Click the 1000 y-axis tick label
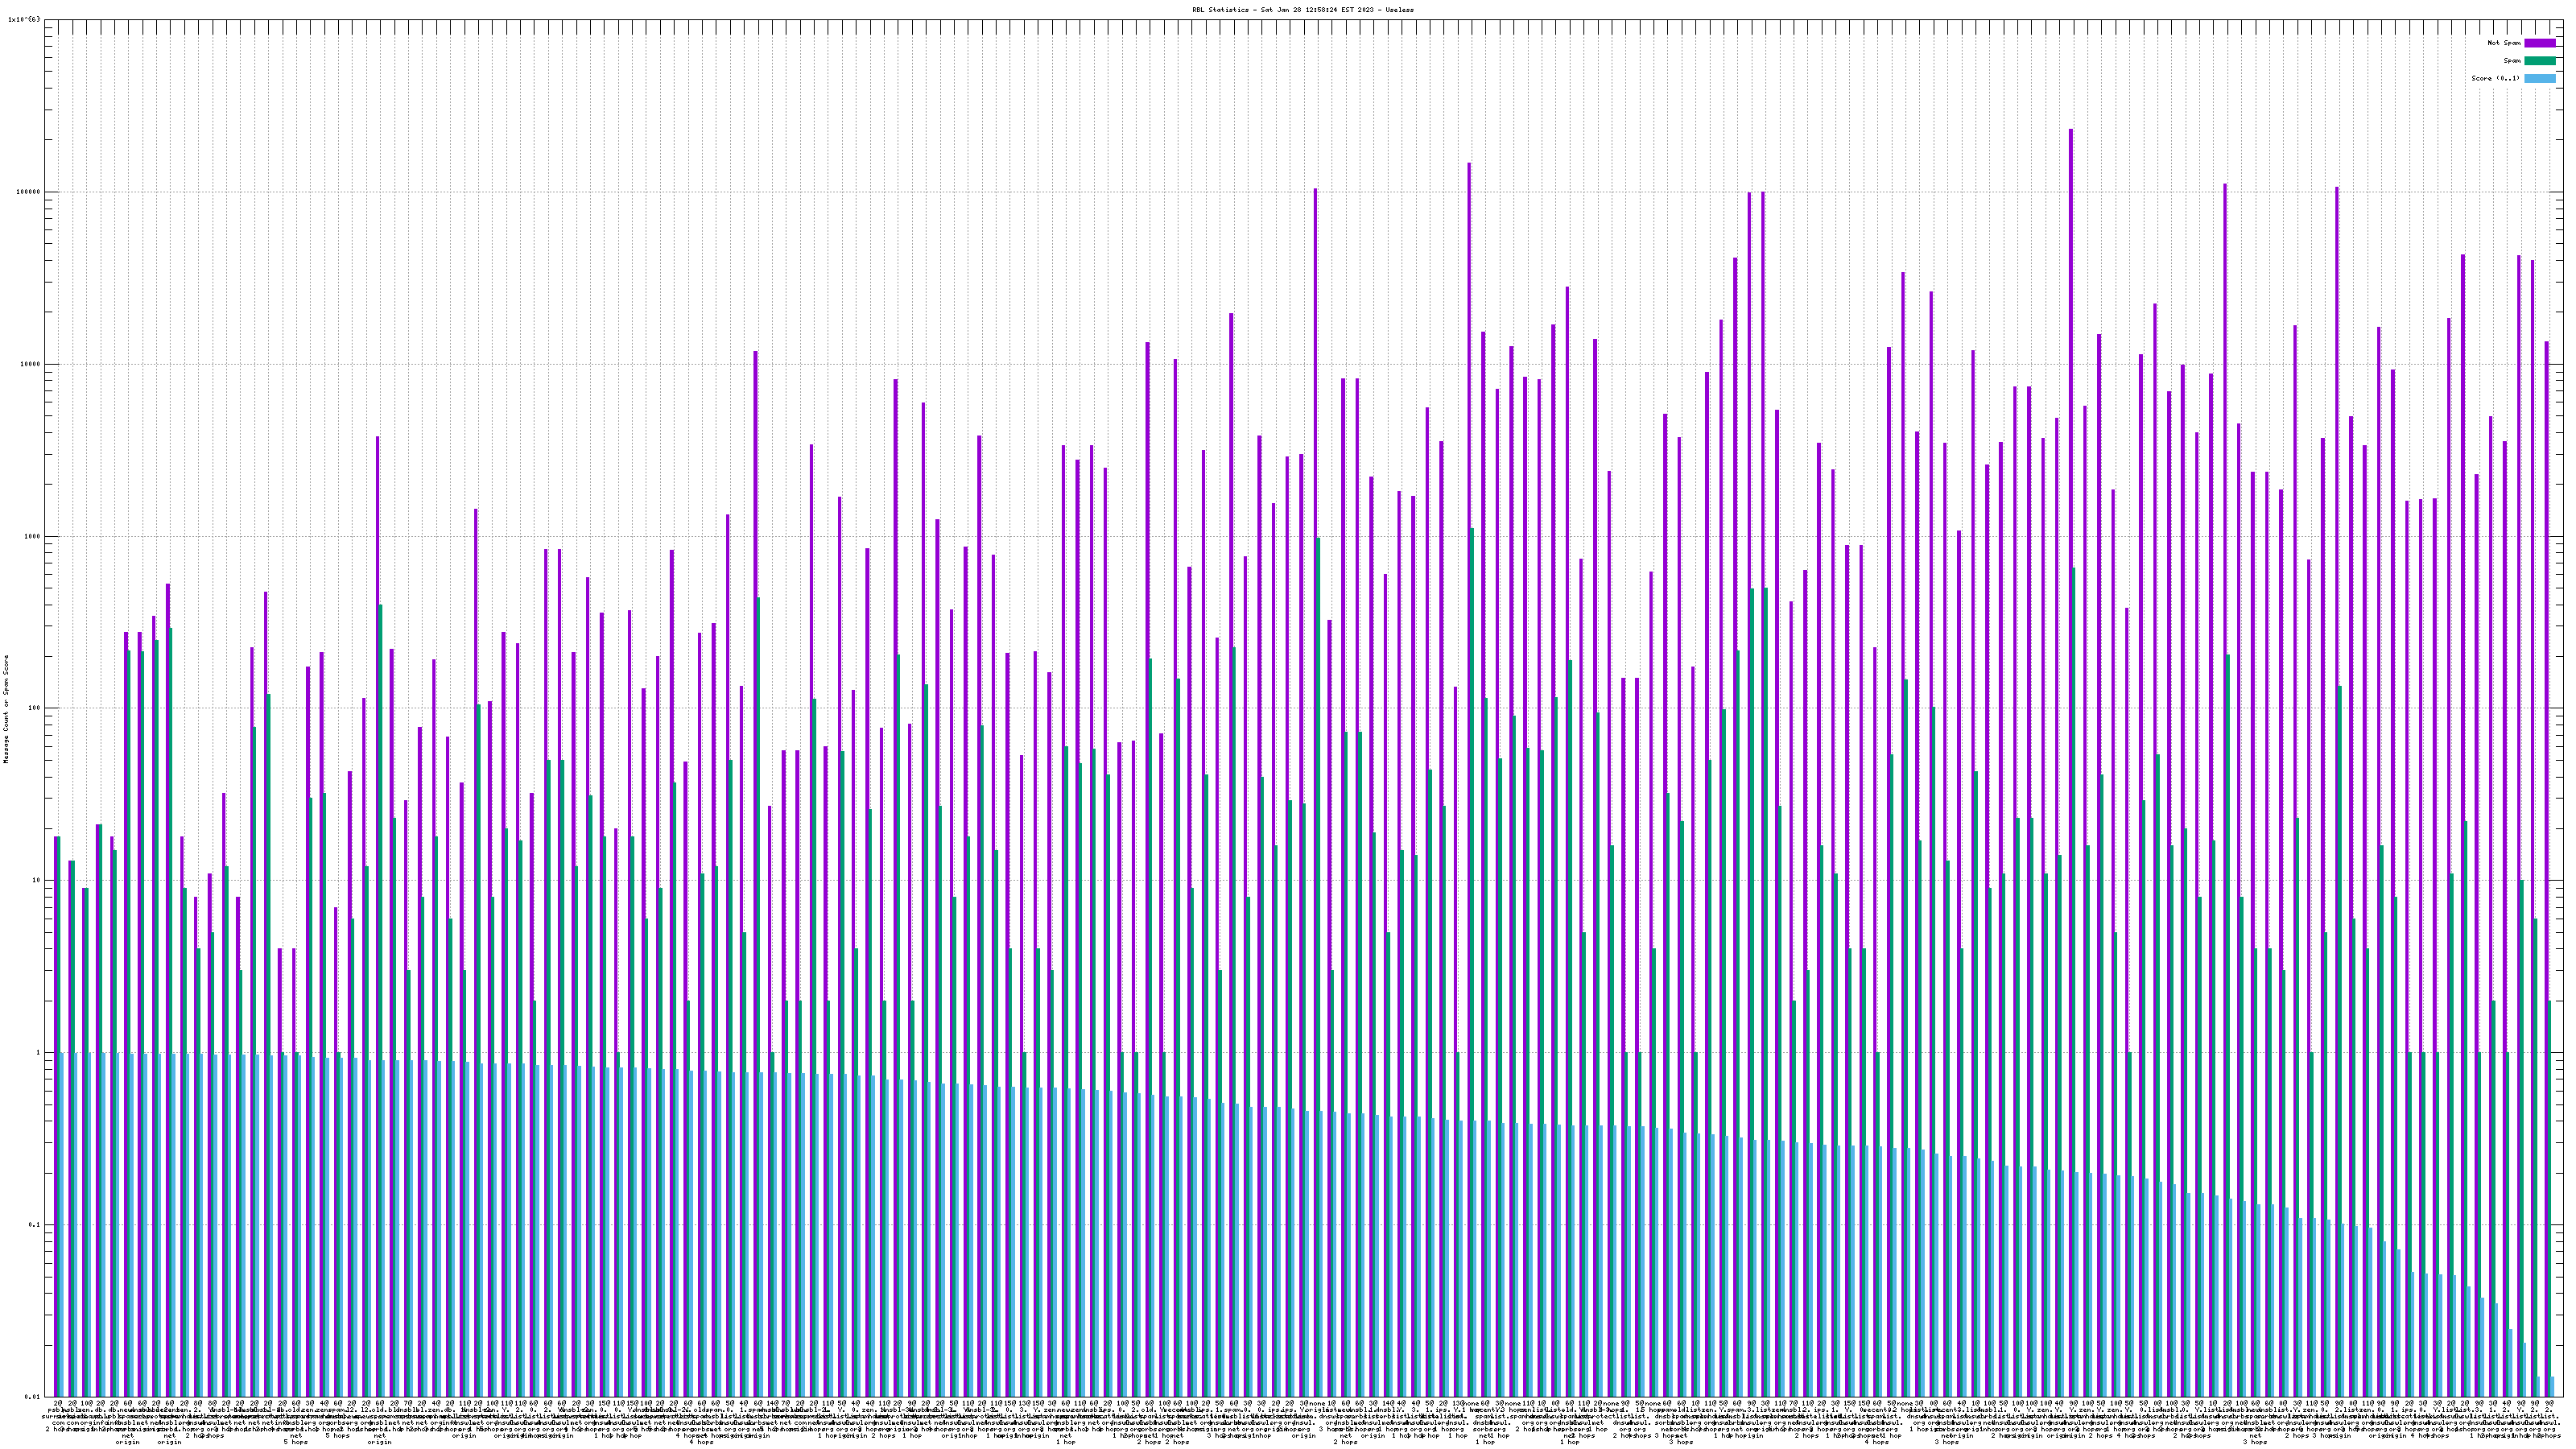2576x1449 pixels. coord(31,536)
